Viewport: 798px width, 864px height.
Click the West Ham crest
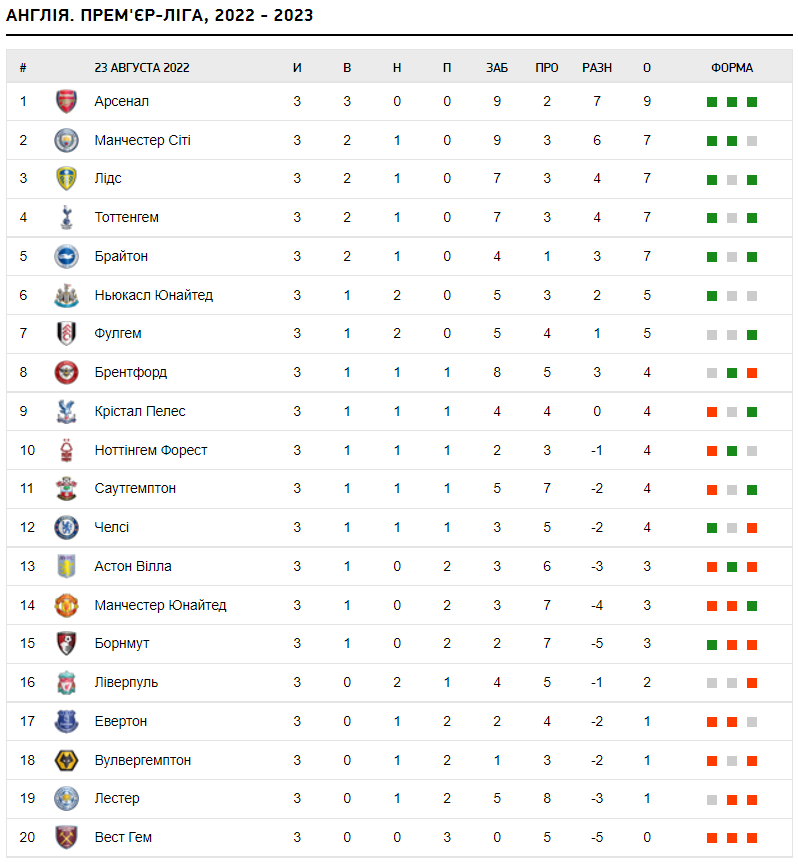click(x=66, y=838)
